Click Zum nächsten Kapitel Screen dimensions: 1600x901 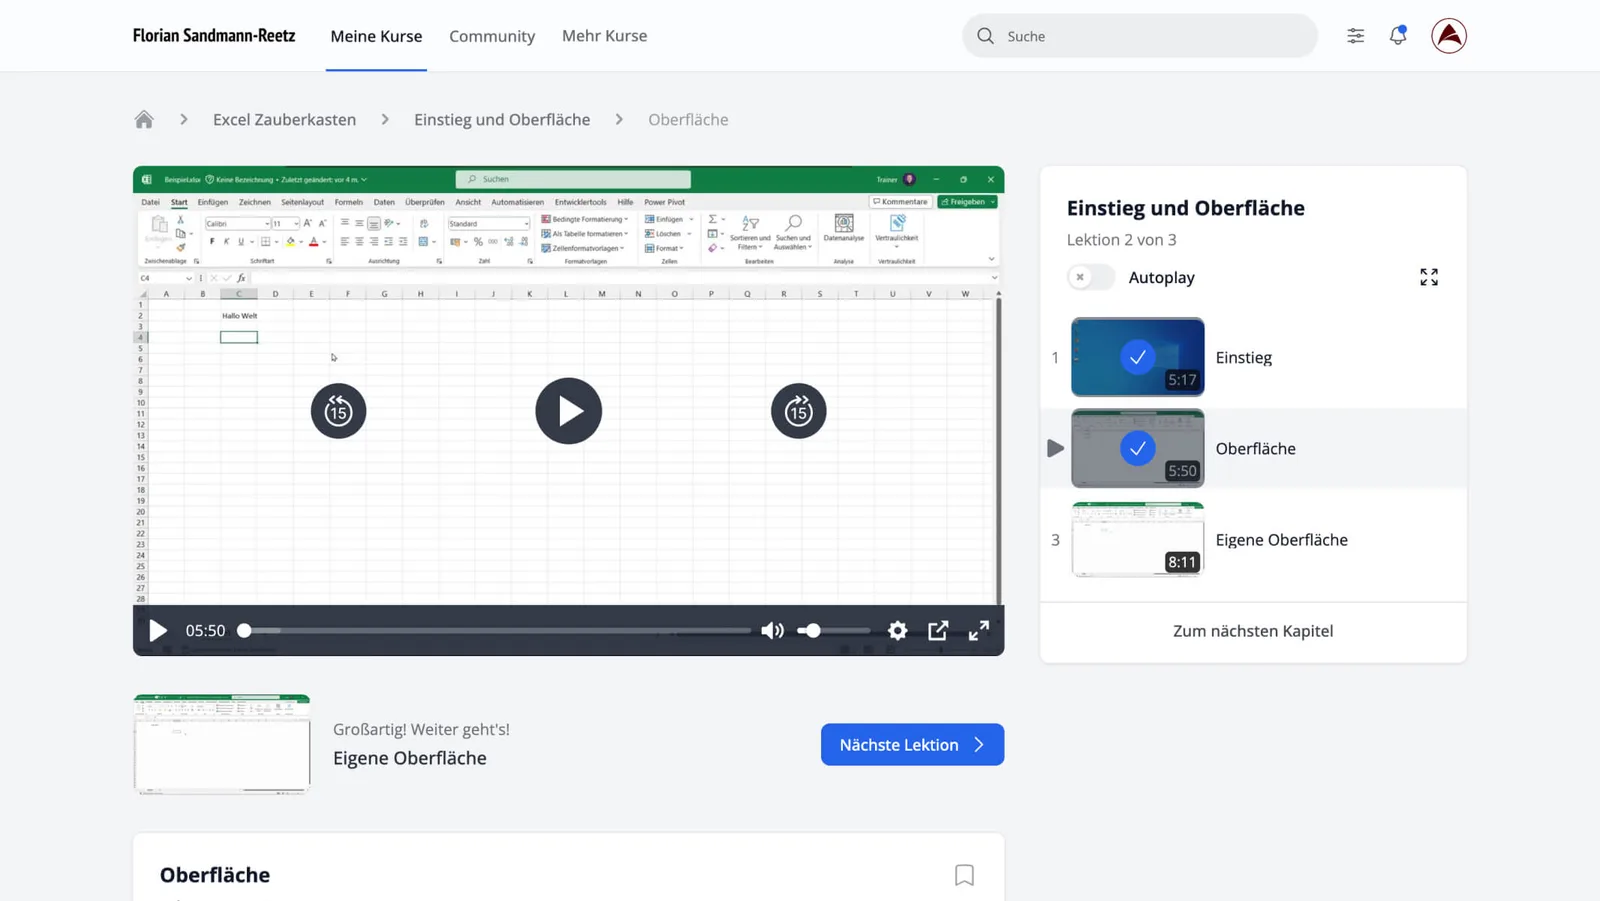[x=1253, y=631]
